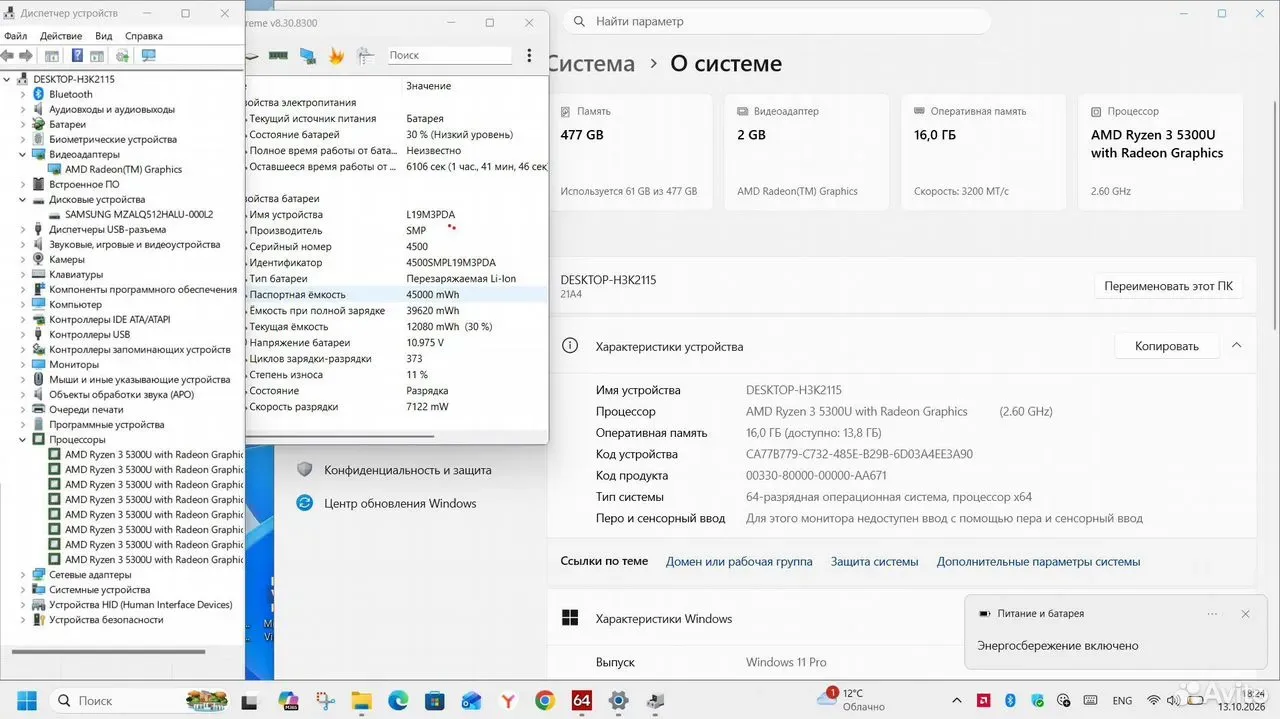Open the Settings gear icon on taskbar
This screenshot has width=1280, height=719.
pyautogui.click(x=619, y=701)
